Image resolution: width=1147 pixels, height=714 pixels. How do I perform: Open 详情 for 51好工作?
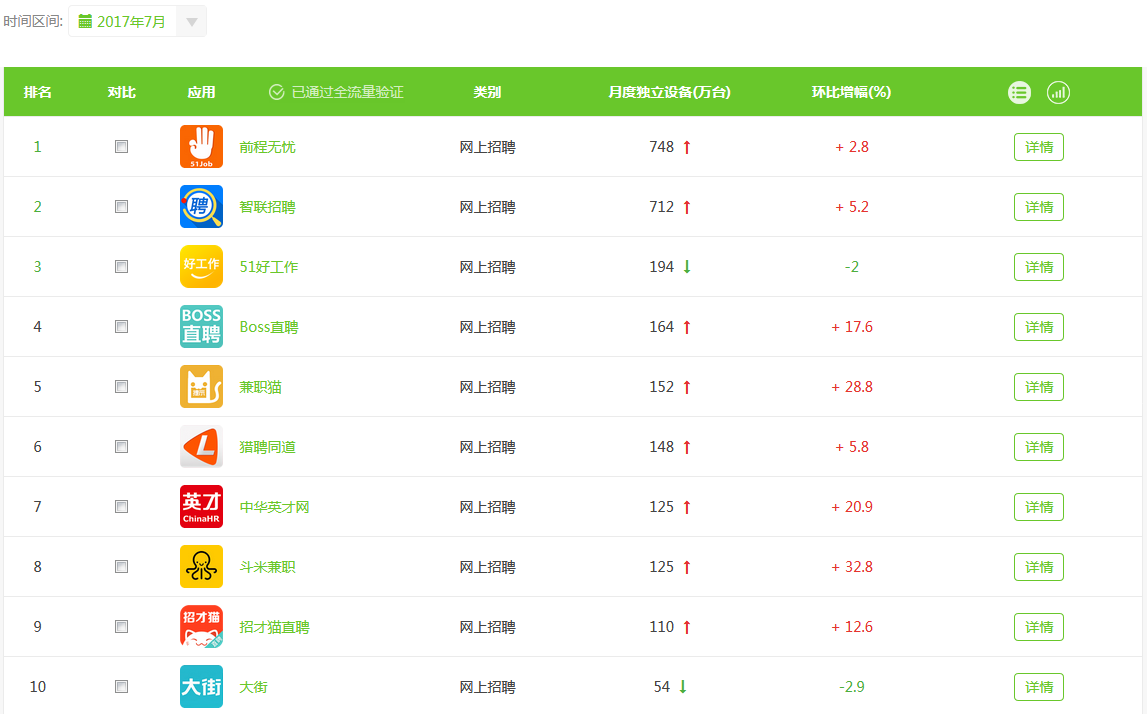pyautogui.click(x=1039, y=267)
